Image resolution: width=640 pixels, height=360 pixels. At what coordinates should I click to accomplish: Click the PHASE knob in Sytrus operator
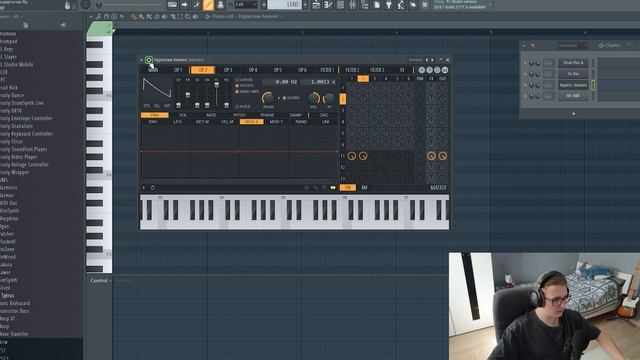tap(268, 98)
